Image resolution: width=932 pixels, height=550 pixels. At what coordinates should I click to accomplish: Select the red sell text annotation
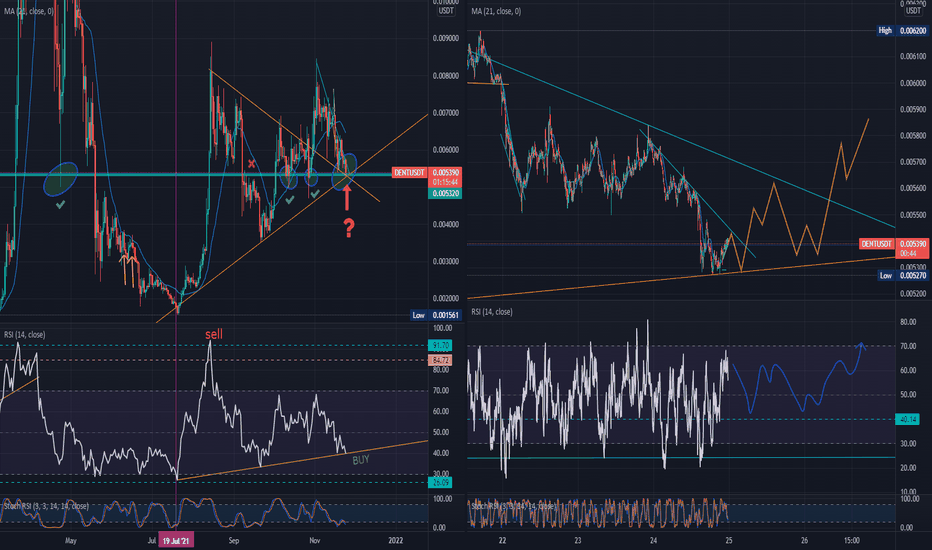point(214,334)
